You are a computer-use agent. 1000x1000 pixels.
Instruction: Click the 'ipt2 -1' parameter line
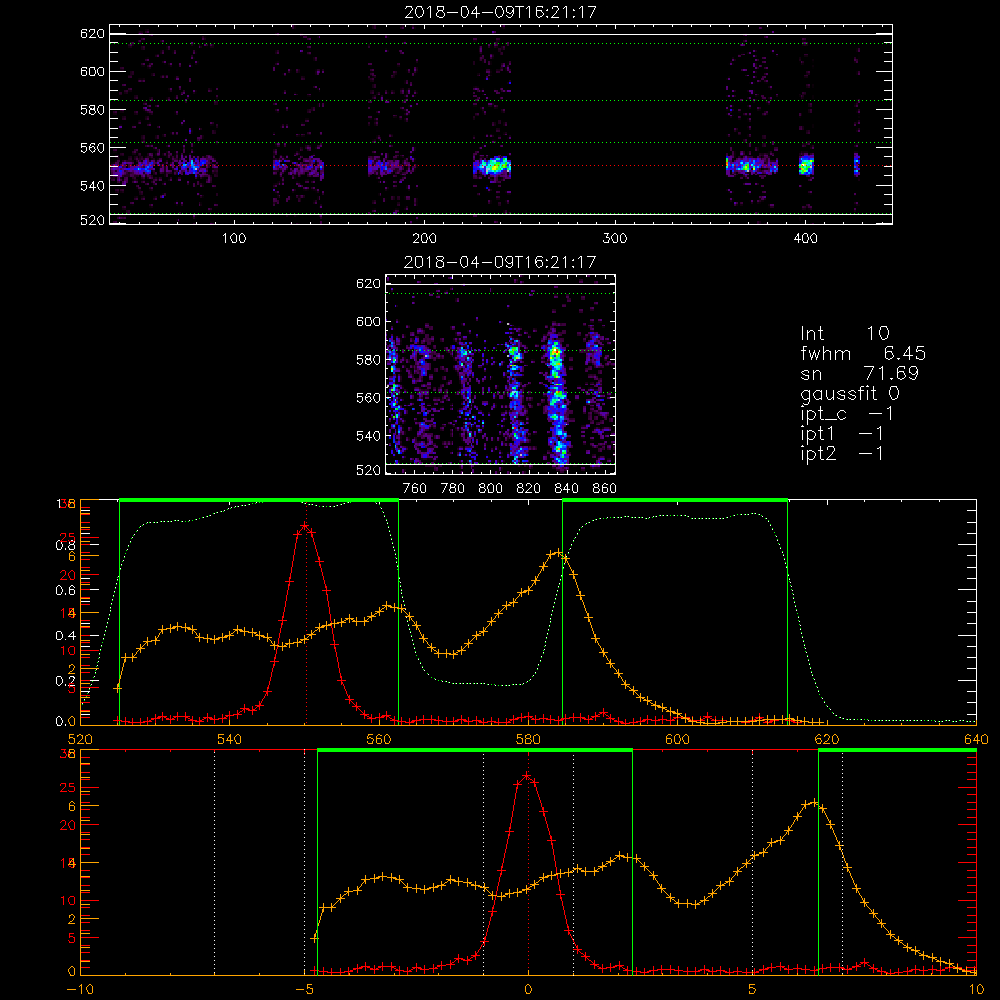(x=842, y=453)
